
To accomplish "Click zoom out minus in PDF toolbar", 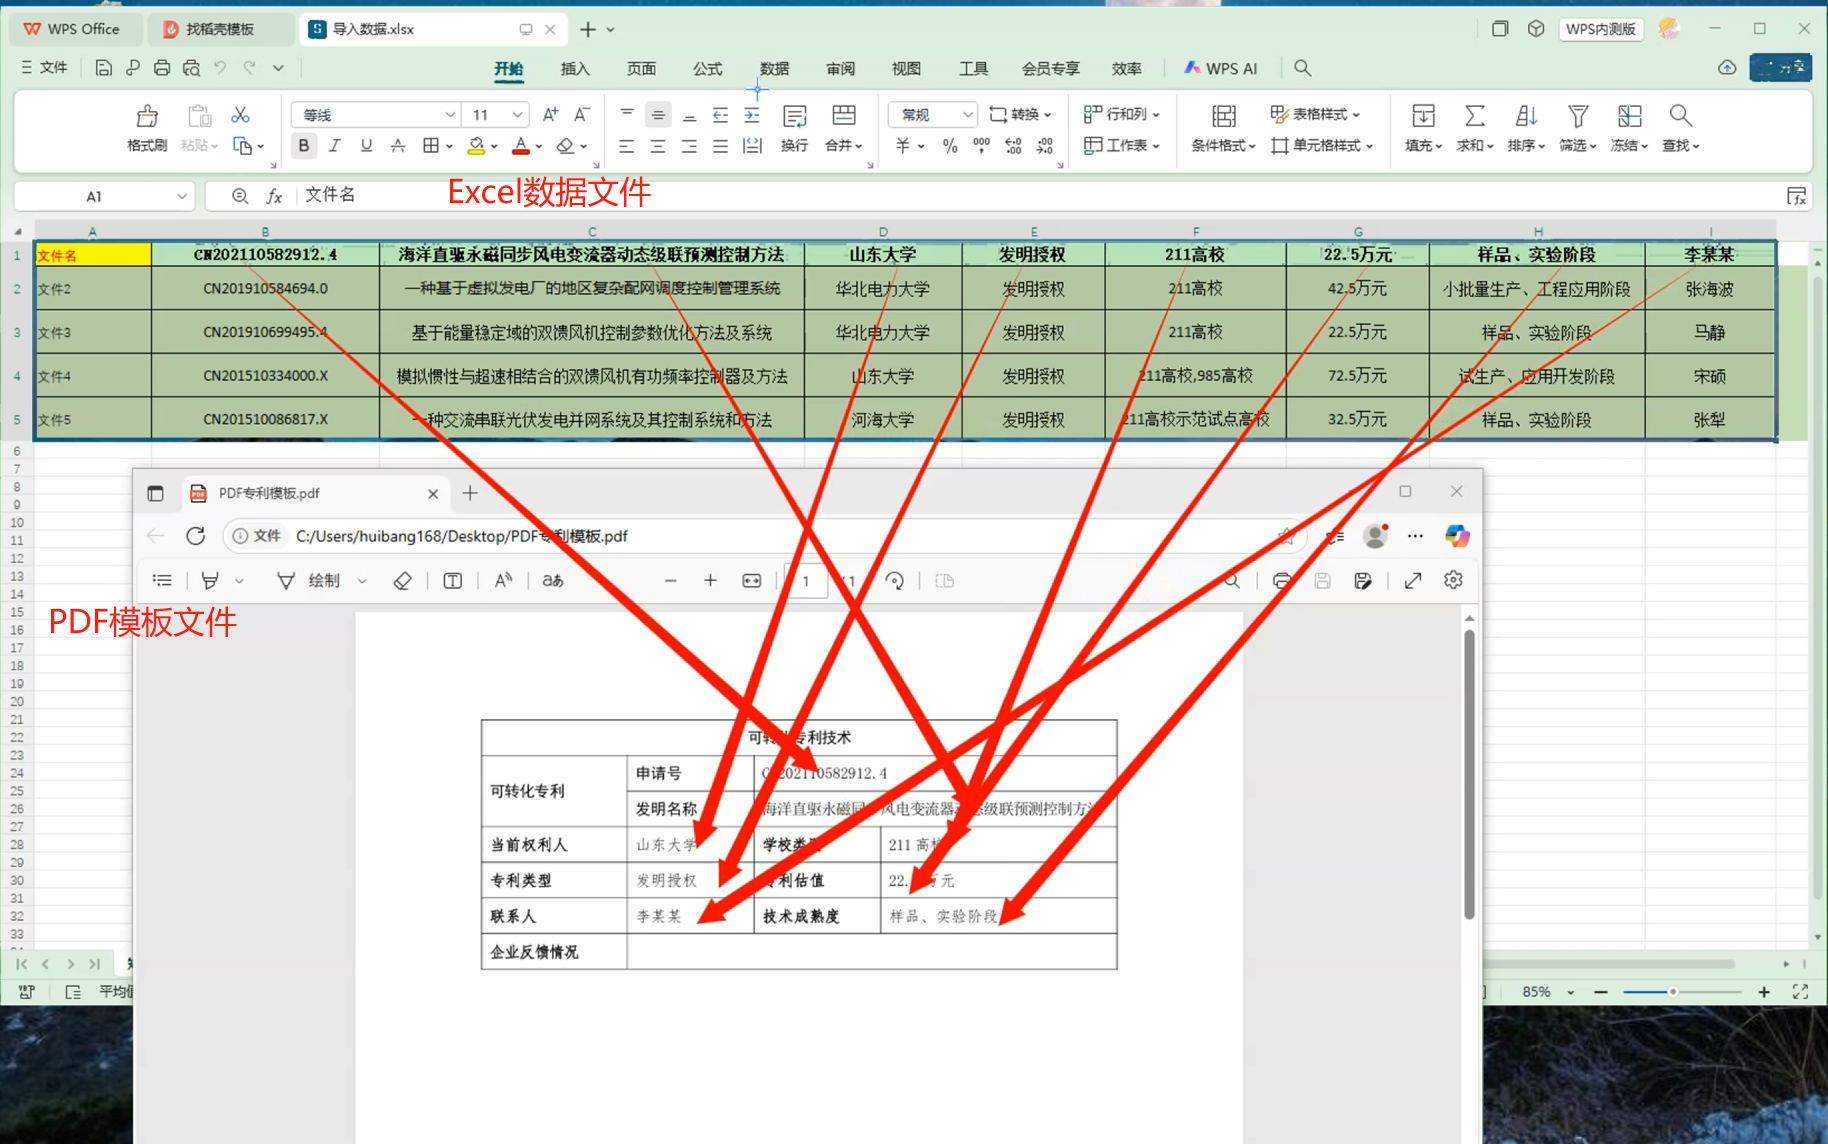I will point(671,581).
